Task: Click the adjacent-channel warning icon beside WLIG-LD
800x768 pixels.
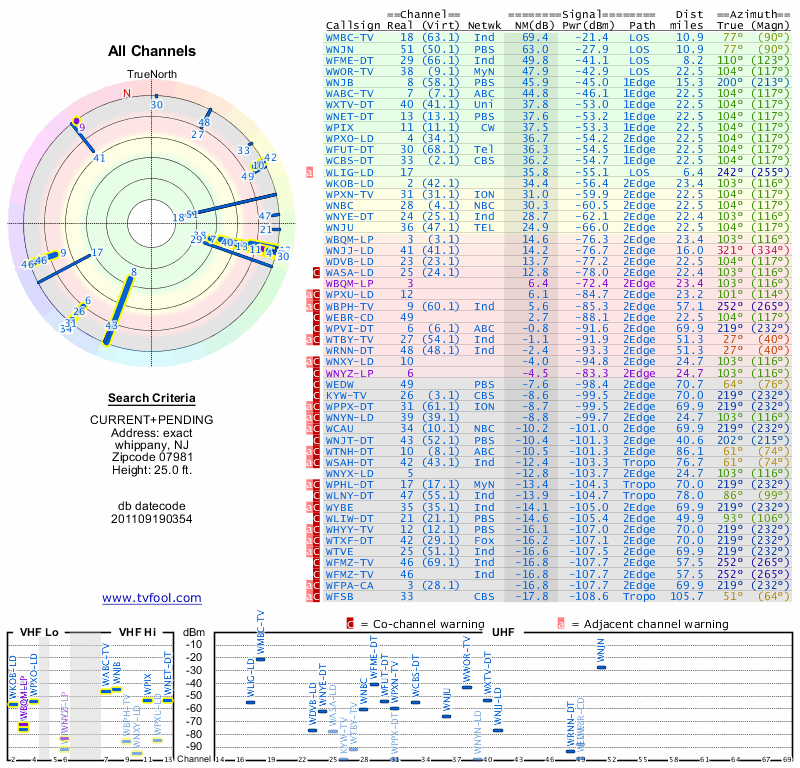Action: click(309, 172)
